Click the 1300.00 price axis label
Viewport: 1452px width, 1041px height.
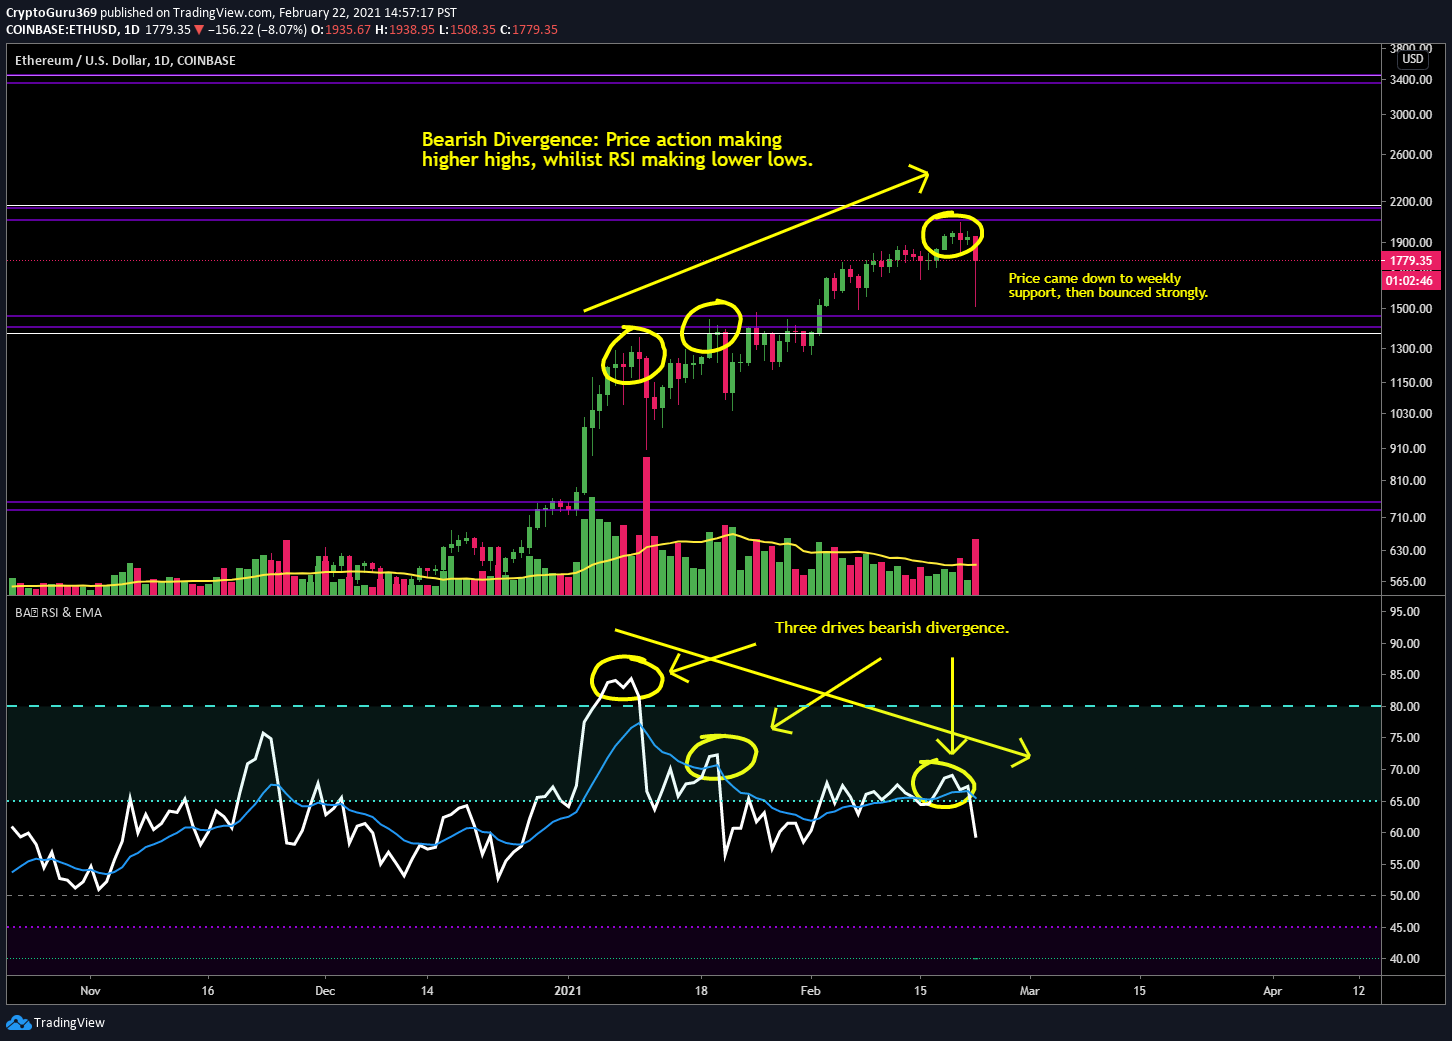(x=1411, y=349)
